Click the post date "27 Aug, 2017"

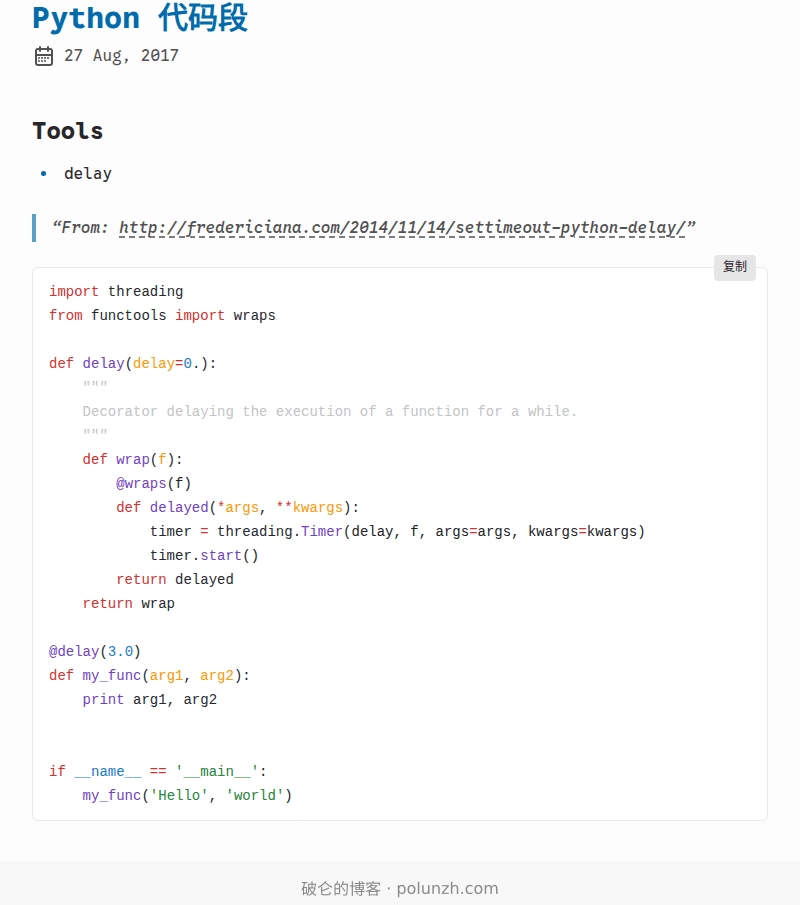pos(121,56)
